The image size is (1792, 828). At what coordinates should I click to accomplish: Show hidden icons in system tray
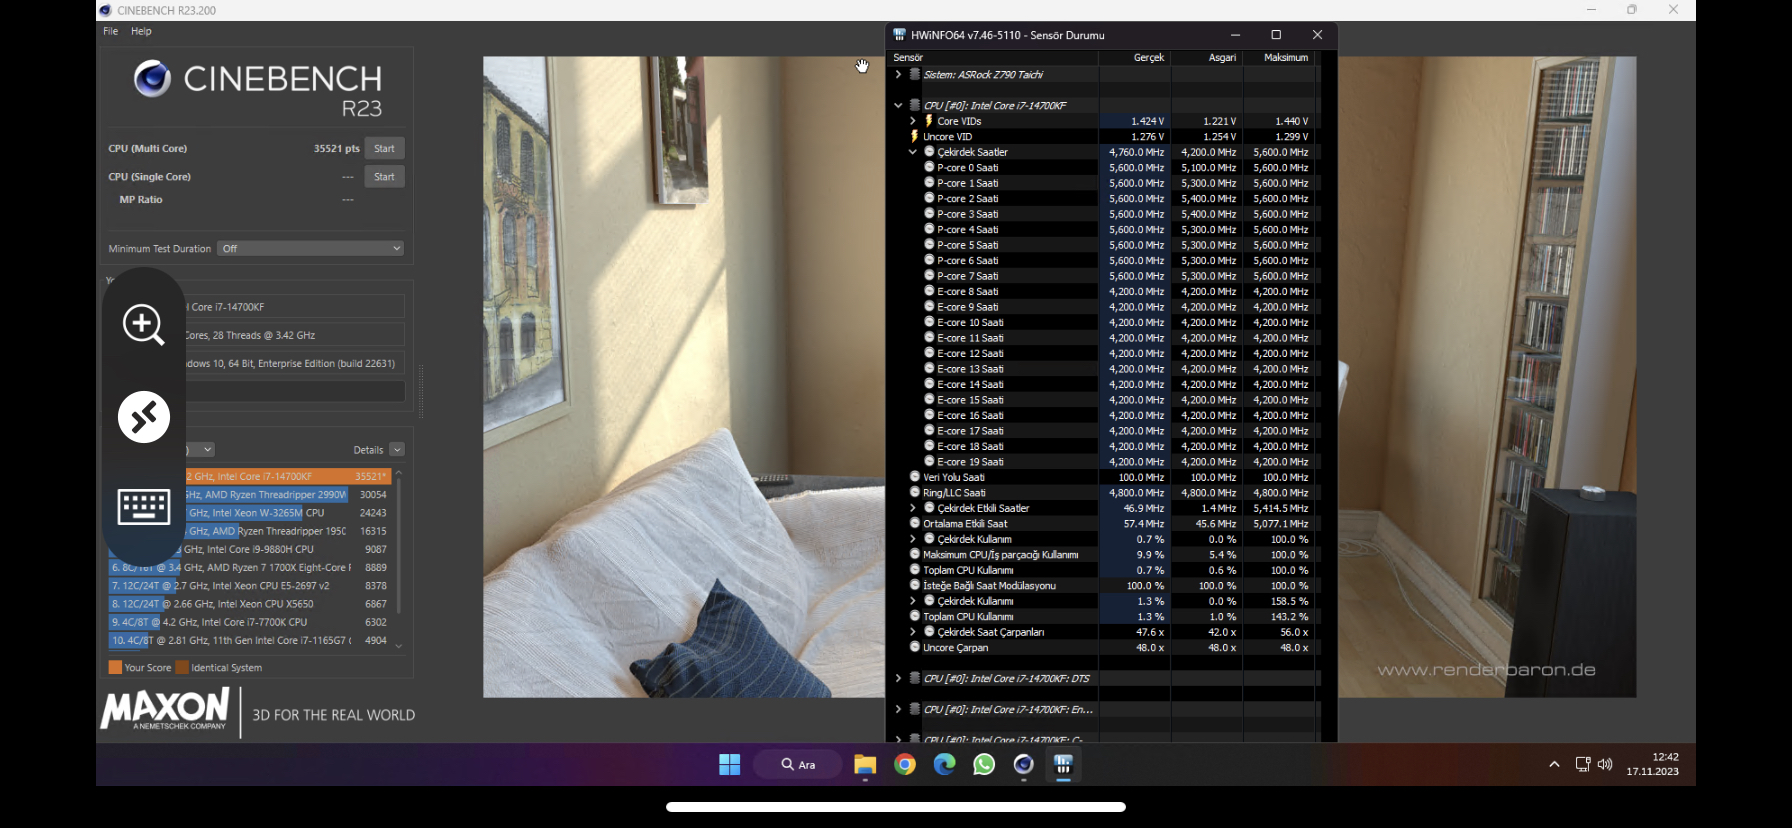pyautogui.click(x=1554, y=764)
